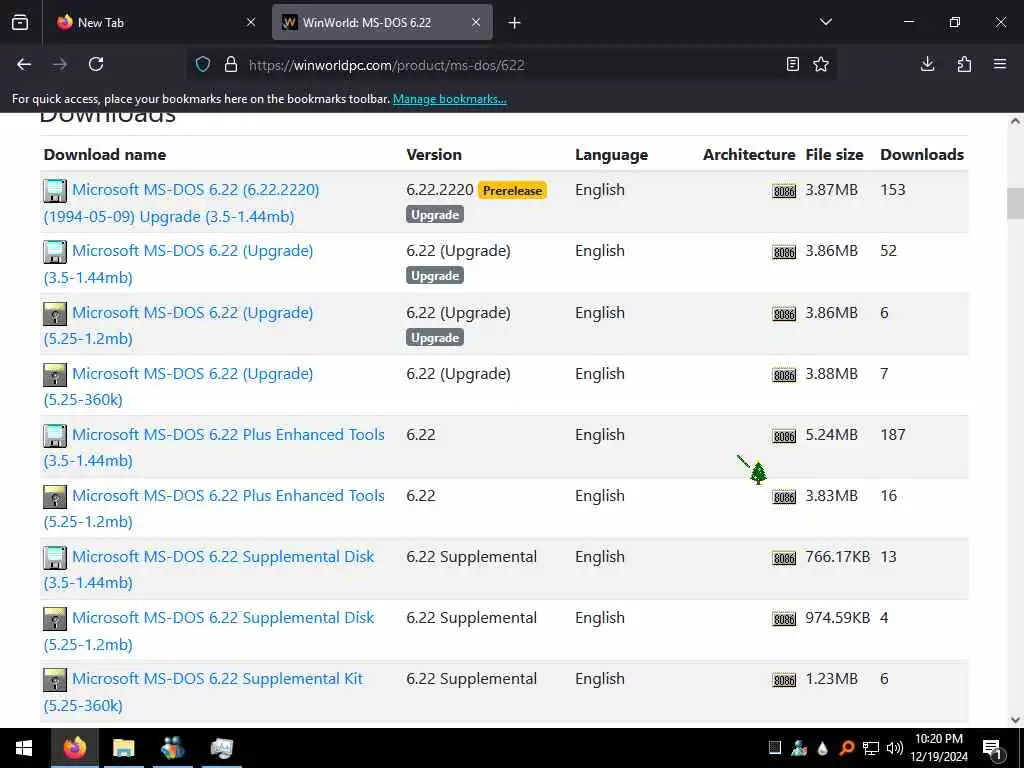Open the Firefox hamburger application menu
This screenshot has height=768, width=1024.
pos(1000,64)
